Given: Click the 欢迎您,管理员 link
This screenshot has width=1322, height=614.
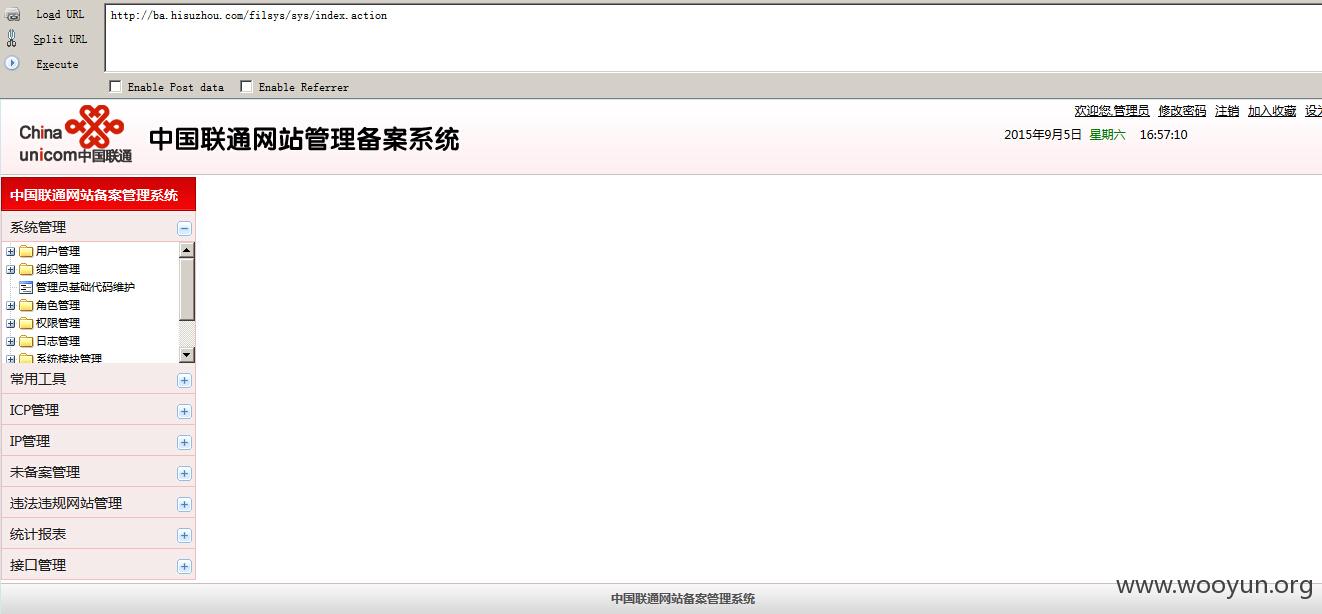Looking at the screenshot, I should coord(1112,111).
